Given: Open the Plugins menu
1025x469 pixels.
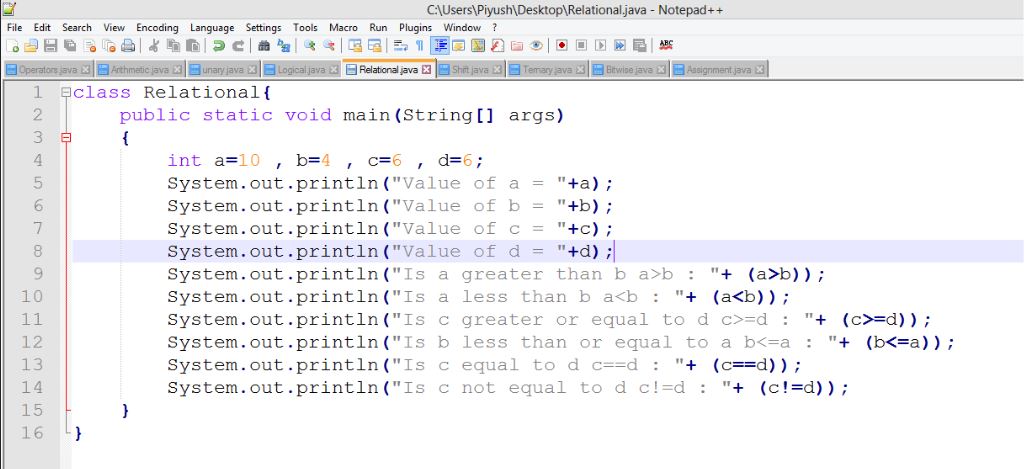Looking at the screenshot, I should click(415, 27).
